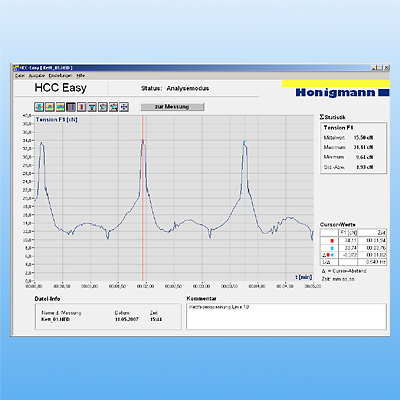Screen dimensions: 400x400
Task: Click the HCC-Easy title bar application icon
Action: coord(16,68)
